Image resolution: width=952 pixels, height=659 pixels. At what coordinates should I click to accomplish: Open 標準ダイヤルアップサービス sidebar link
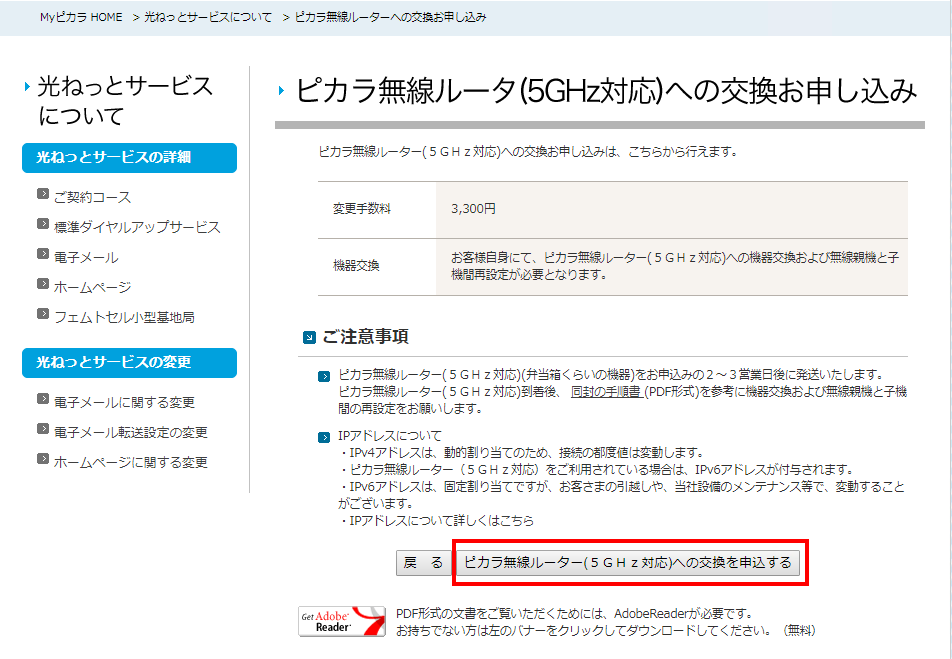point(137,227)
